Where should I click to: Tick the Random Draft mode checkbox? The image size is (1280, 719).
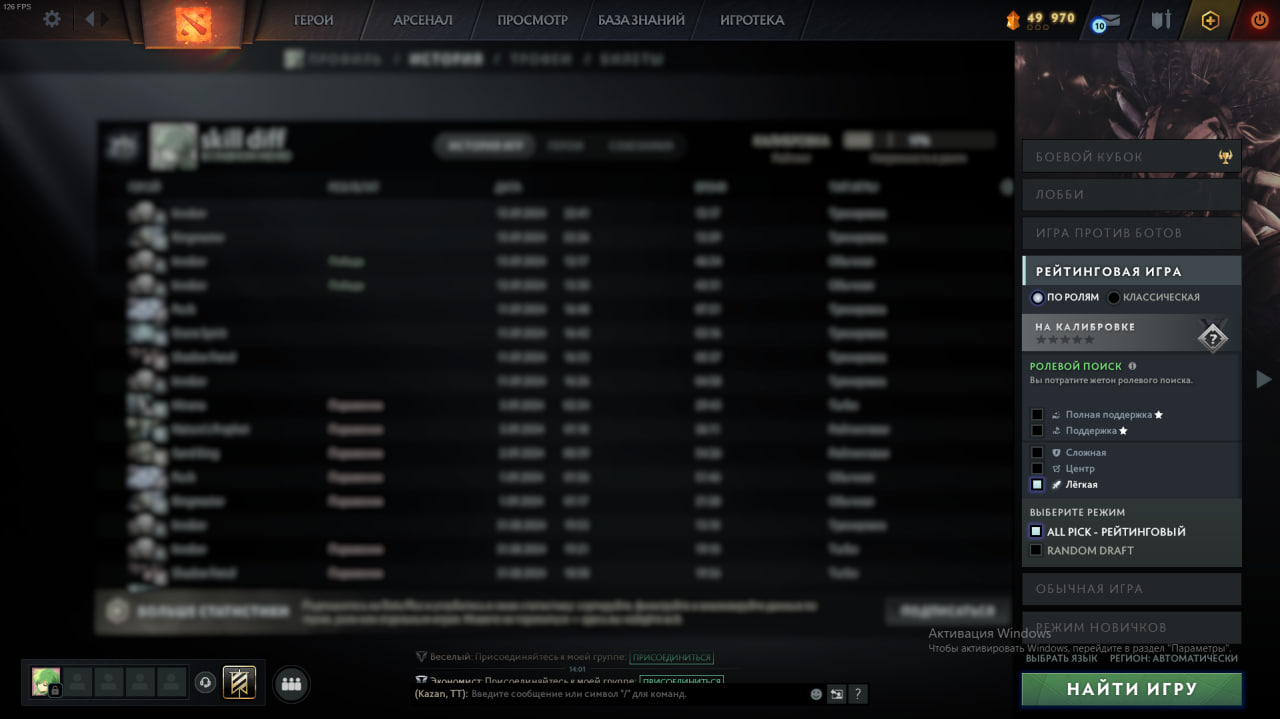point(1036,550)
